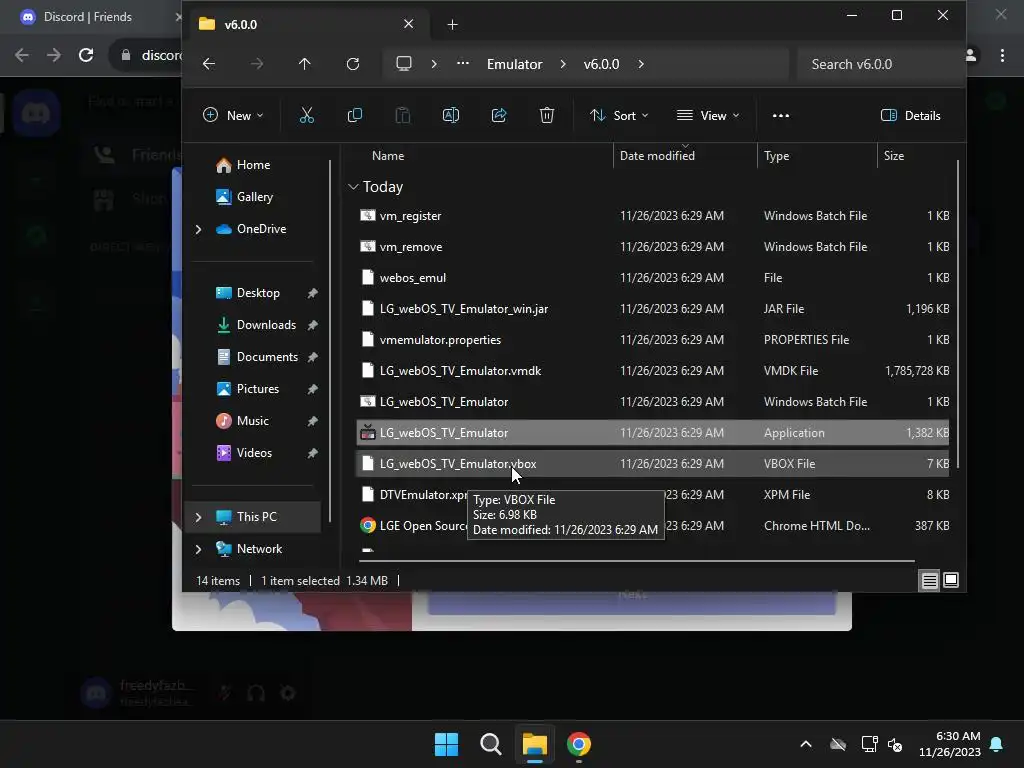The width and height of the screenshot is (1024, 768).
Task: Expand chevron after v6.0.0 breadcrumb
Action: [641, 64]
